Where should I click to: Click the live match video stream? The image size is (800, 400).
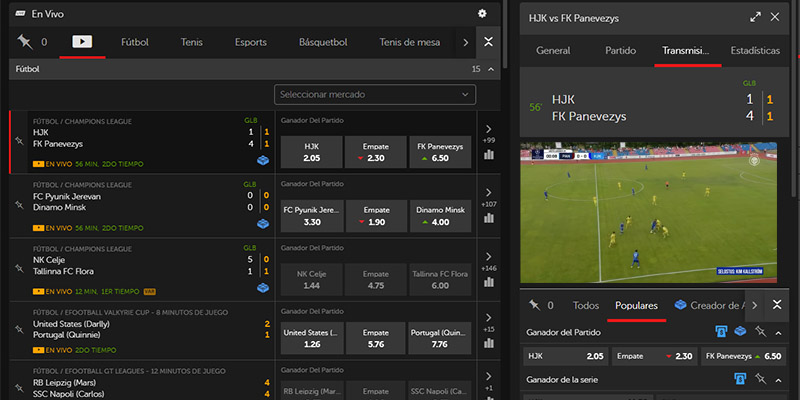648,212
